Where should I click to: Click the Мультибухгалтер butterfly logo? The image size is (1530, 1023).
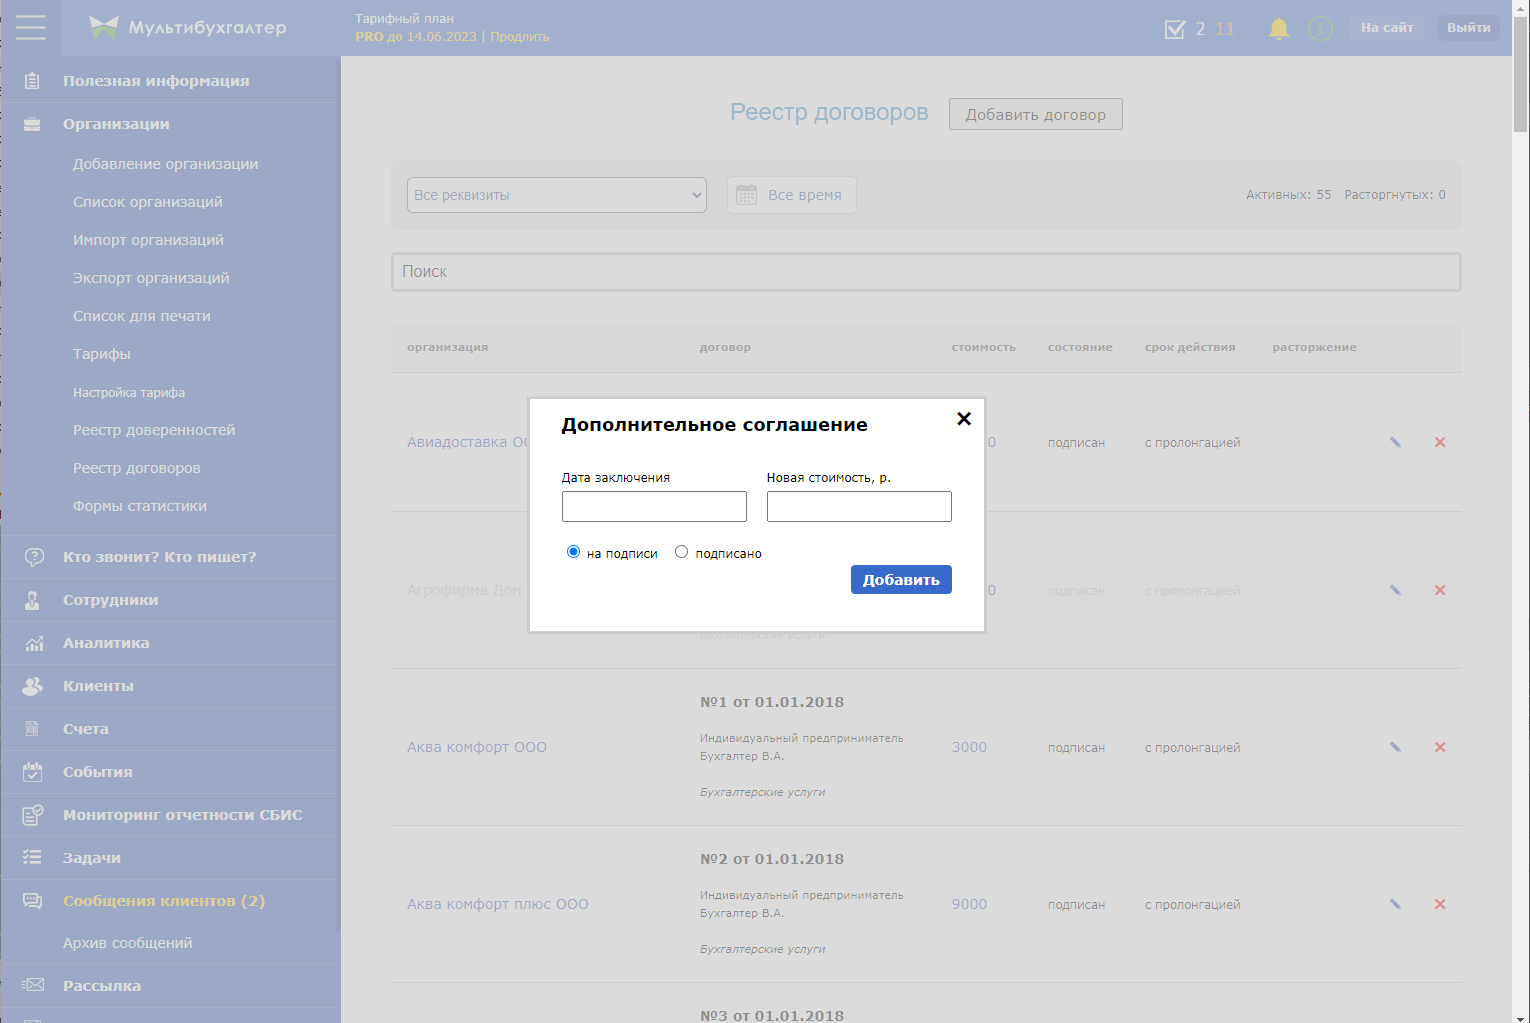pyautogui.click(x=103, y=27)
